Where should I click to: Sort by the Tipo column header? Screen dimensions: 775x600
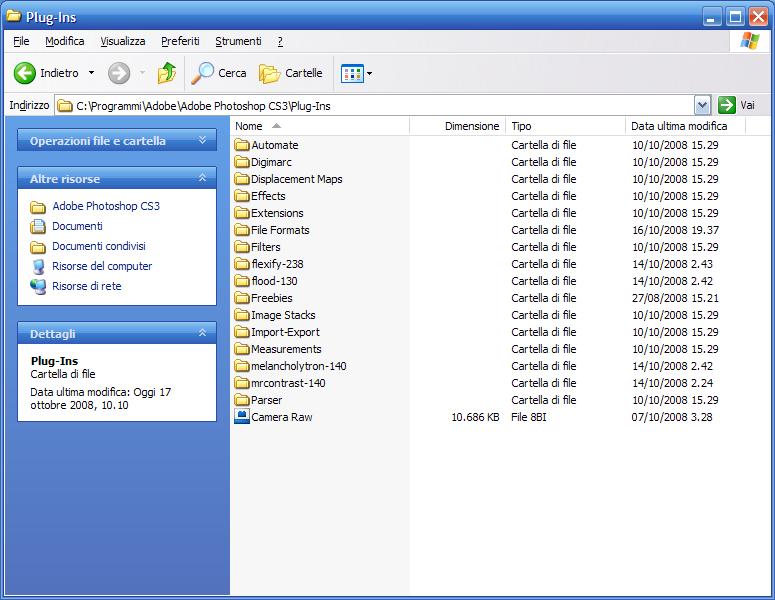click(566, 126)
